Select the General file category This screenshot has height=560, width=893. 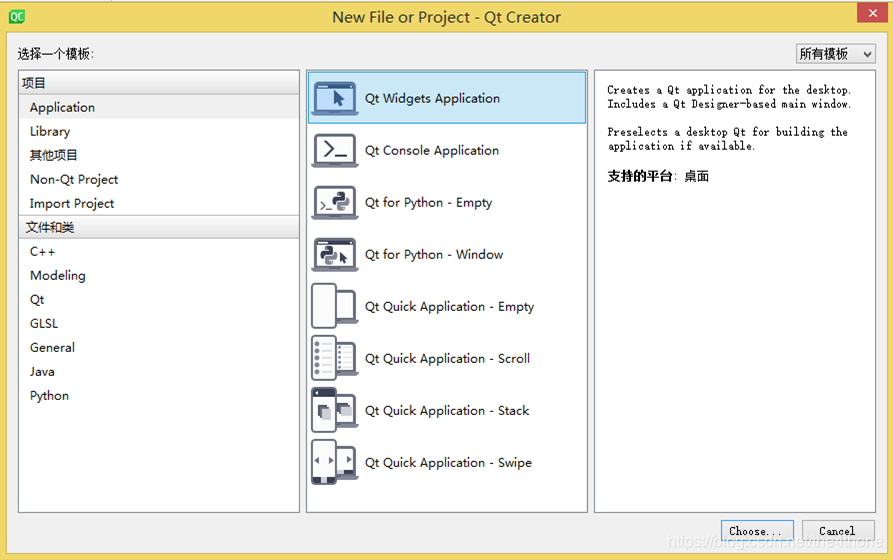click(159, 347)
